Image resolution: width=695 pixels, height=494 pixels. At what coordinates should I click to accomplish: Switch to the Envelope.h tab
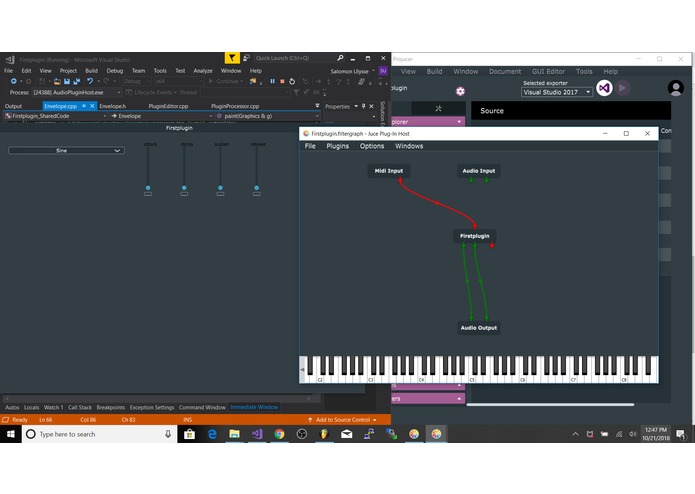(x=113, y=106)
